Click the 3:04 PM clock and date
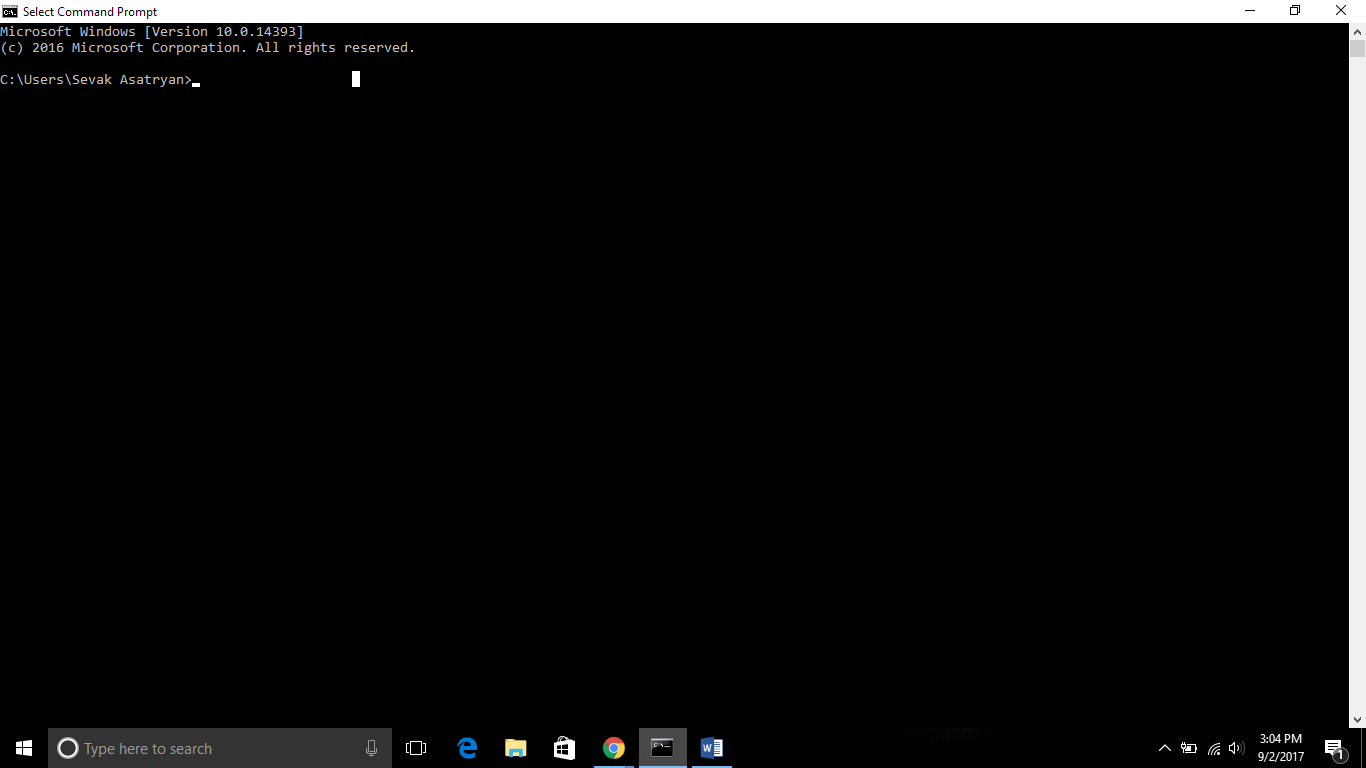Screen dimensions: 1366x768 coord(1280,748)
